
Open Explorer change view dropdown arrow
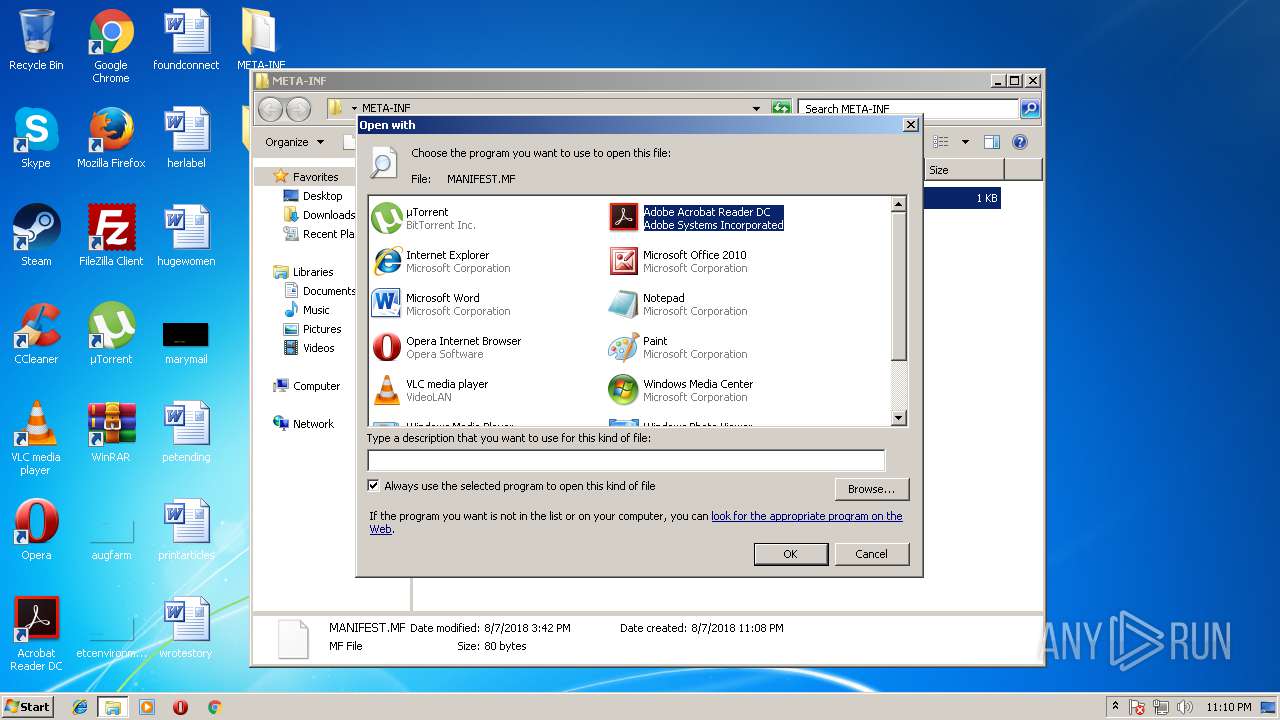click(965, 142)
